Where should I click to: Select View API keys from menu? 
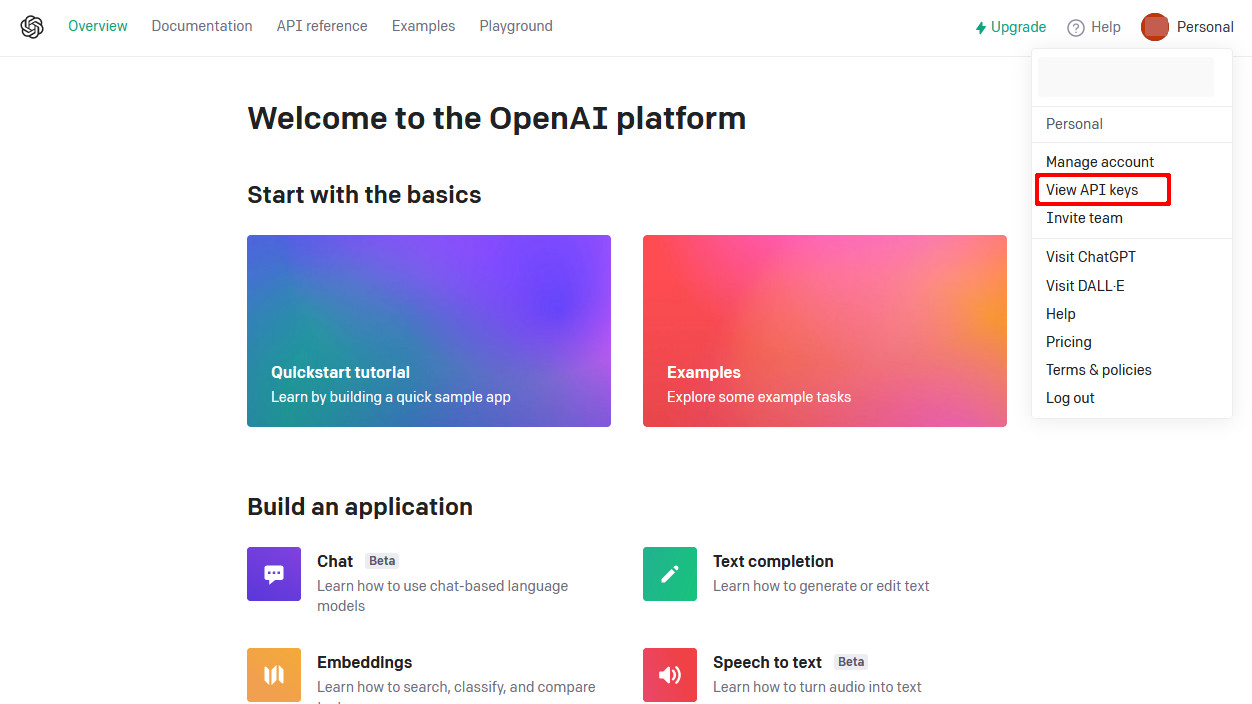pyautogui.click(x=1092, y=190)
